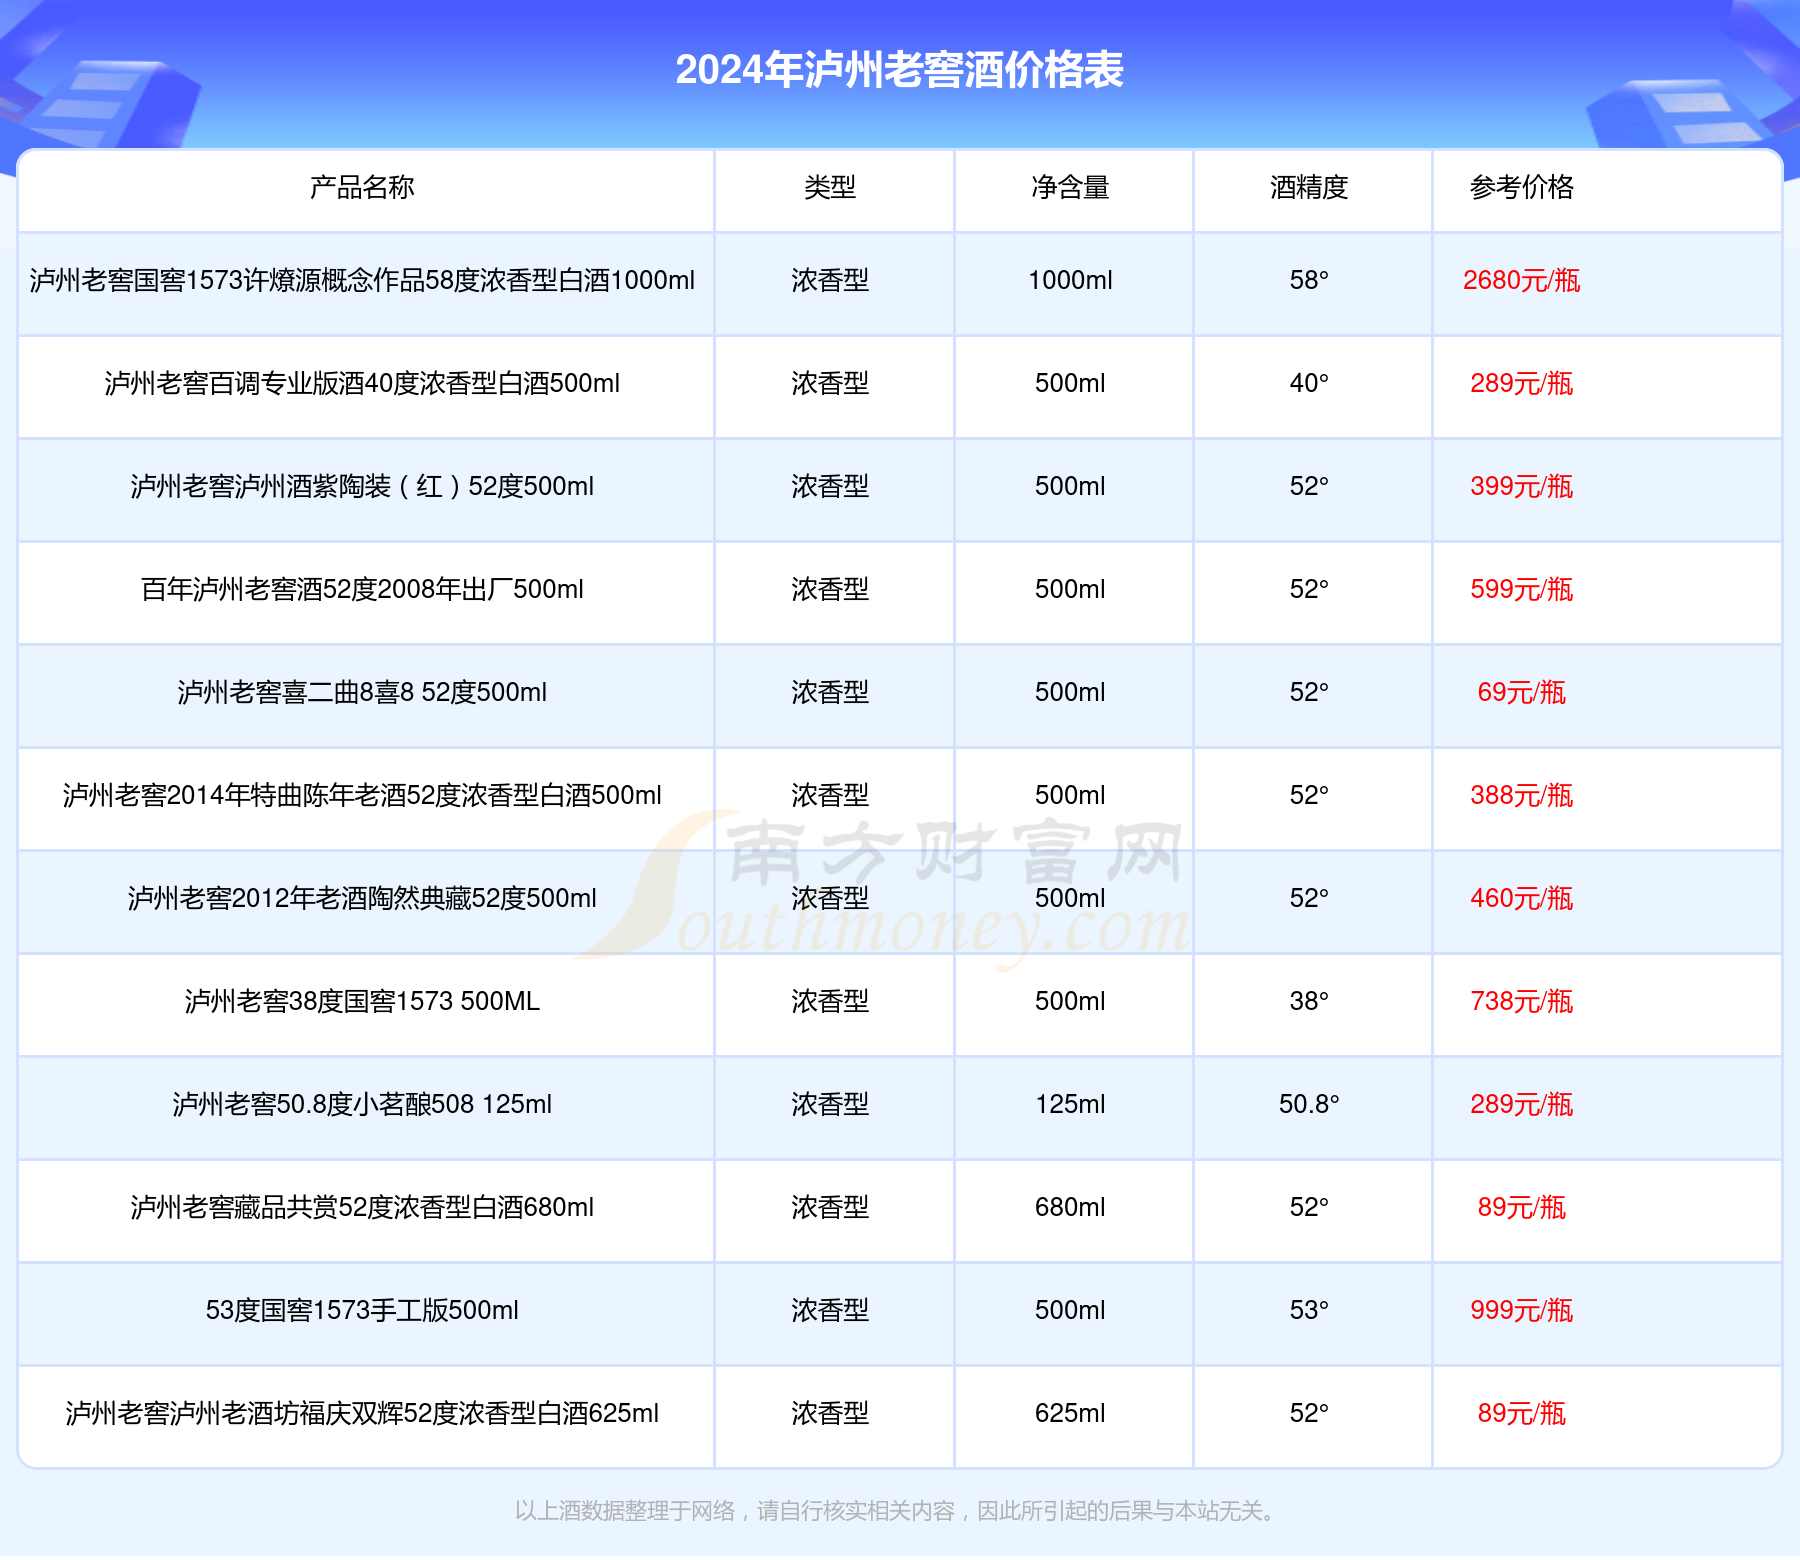Select the 国窖1573许燎源概念作品58度 product name
This screenshot has height=1560, width=1800.
click(x=362, y=280)
